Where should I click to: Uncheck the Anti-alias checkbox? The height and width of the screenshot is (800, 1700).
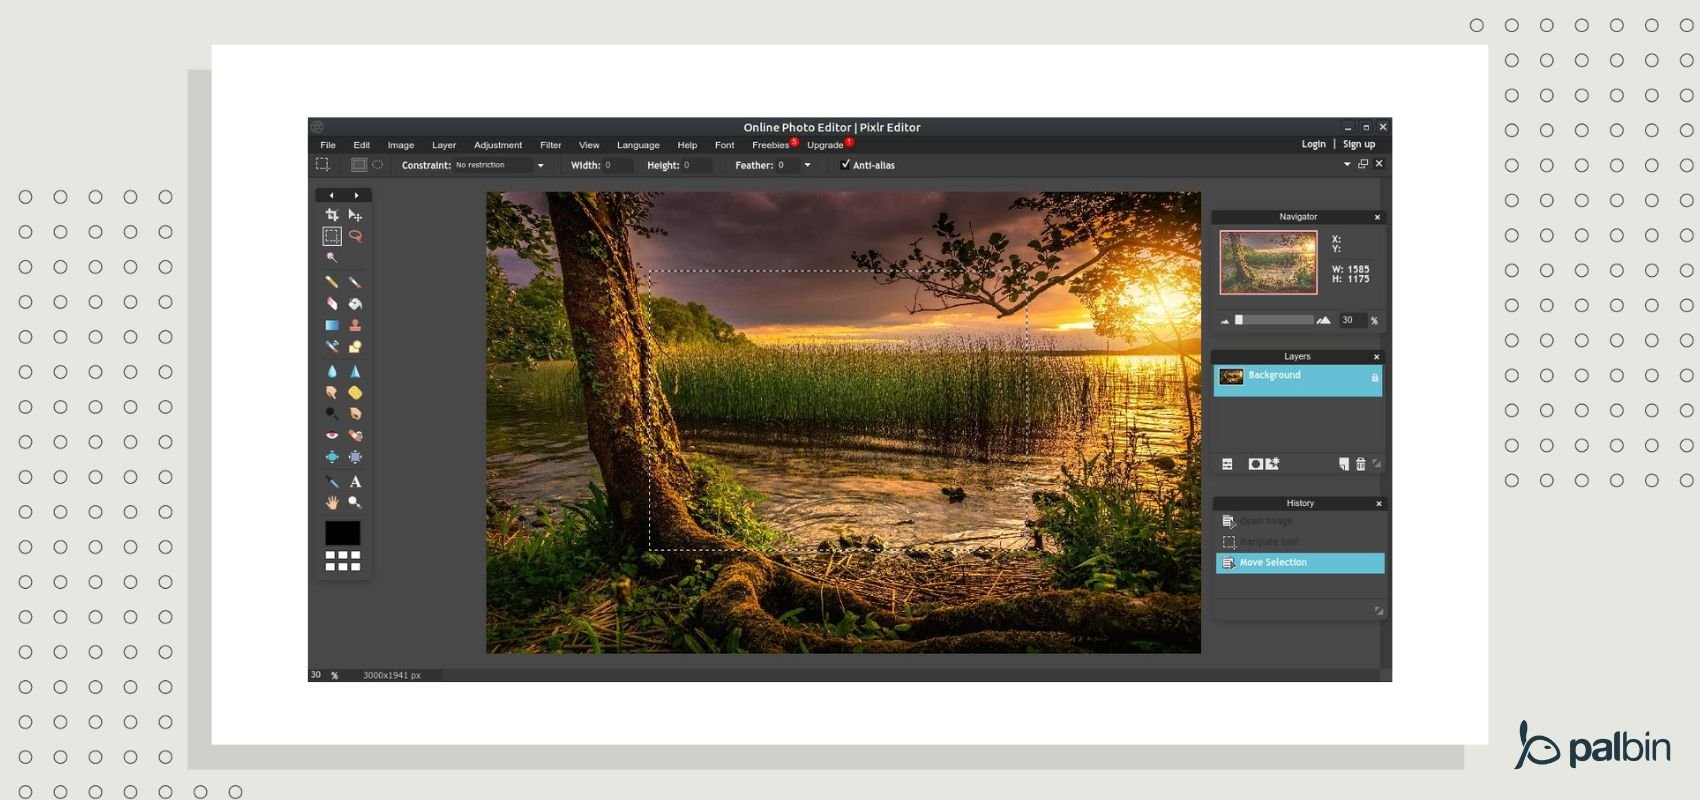pyautogui.click(x=846, y=165)
